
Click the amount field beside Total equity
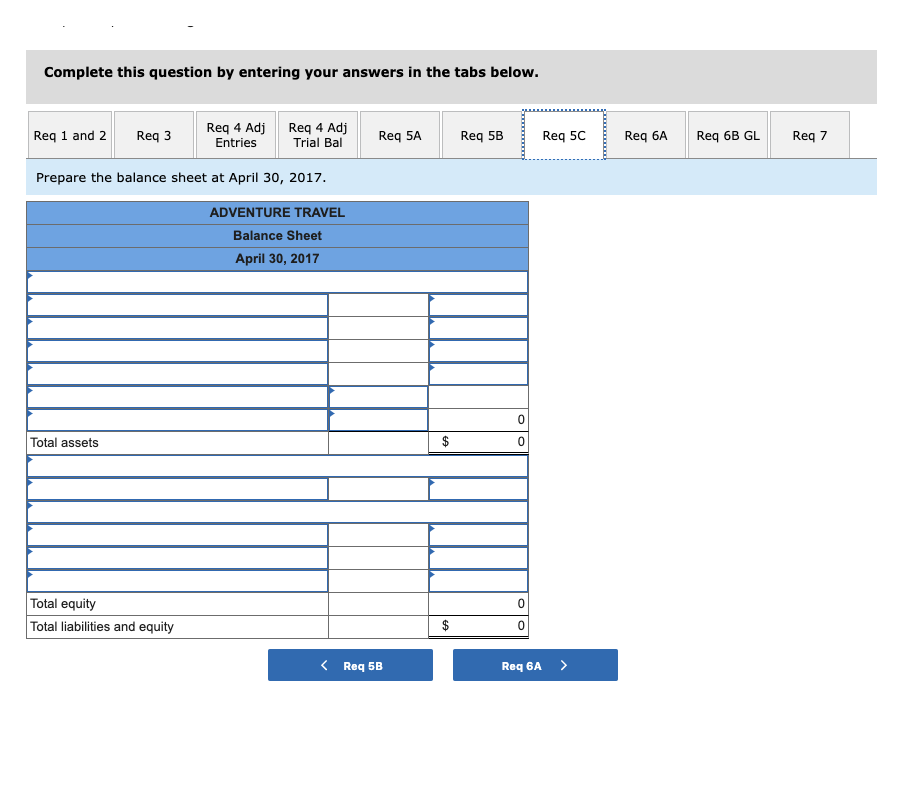(478, 603)
